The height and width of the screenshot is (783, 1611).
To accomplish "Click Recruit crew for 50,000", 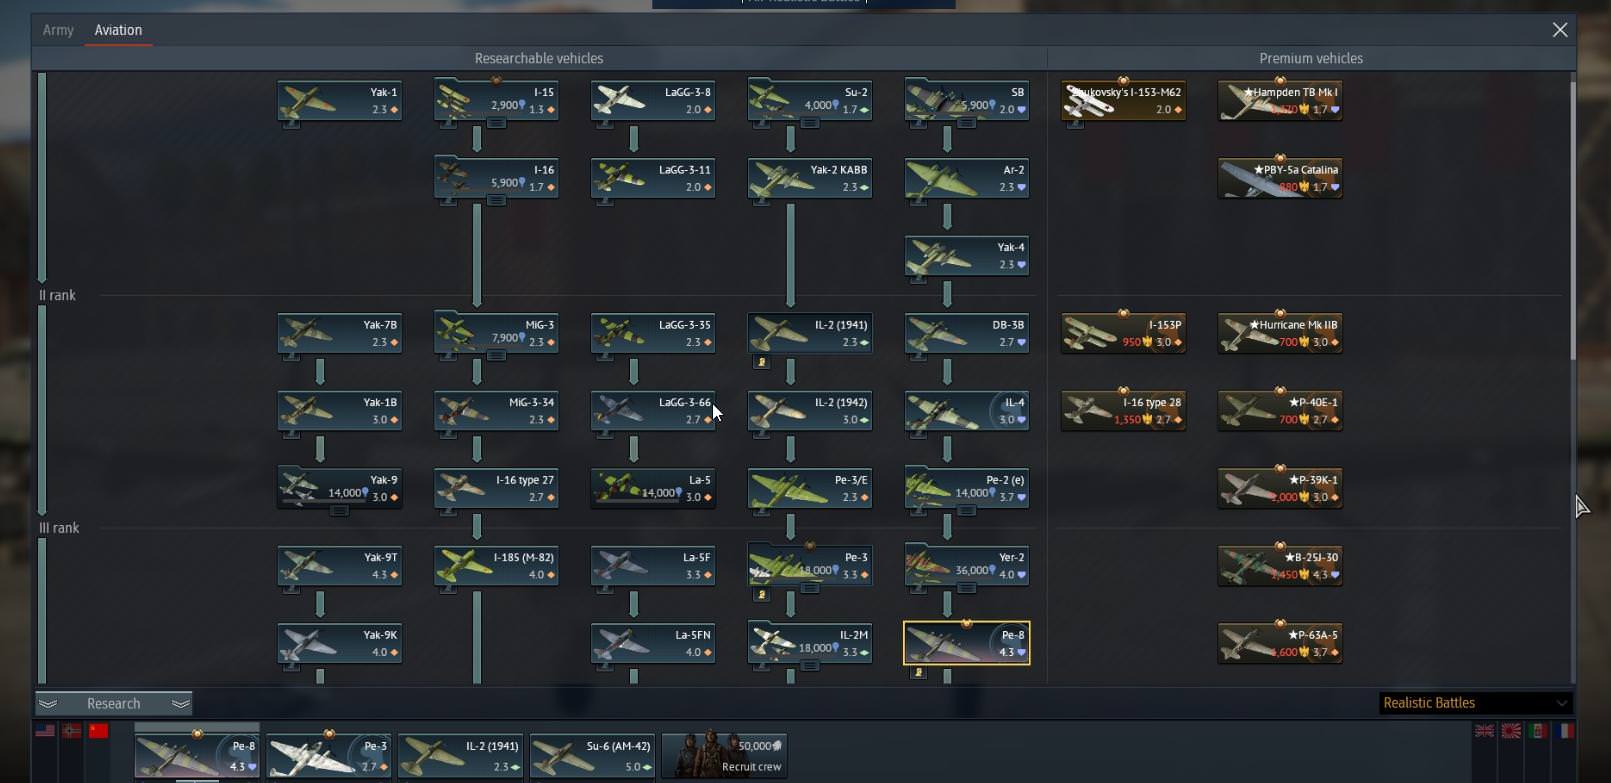I will (725, 755).
